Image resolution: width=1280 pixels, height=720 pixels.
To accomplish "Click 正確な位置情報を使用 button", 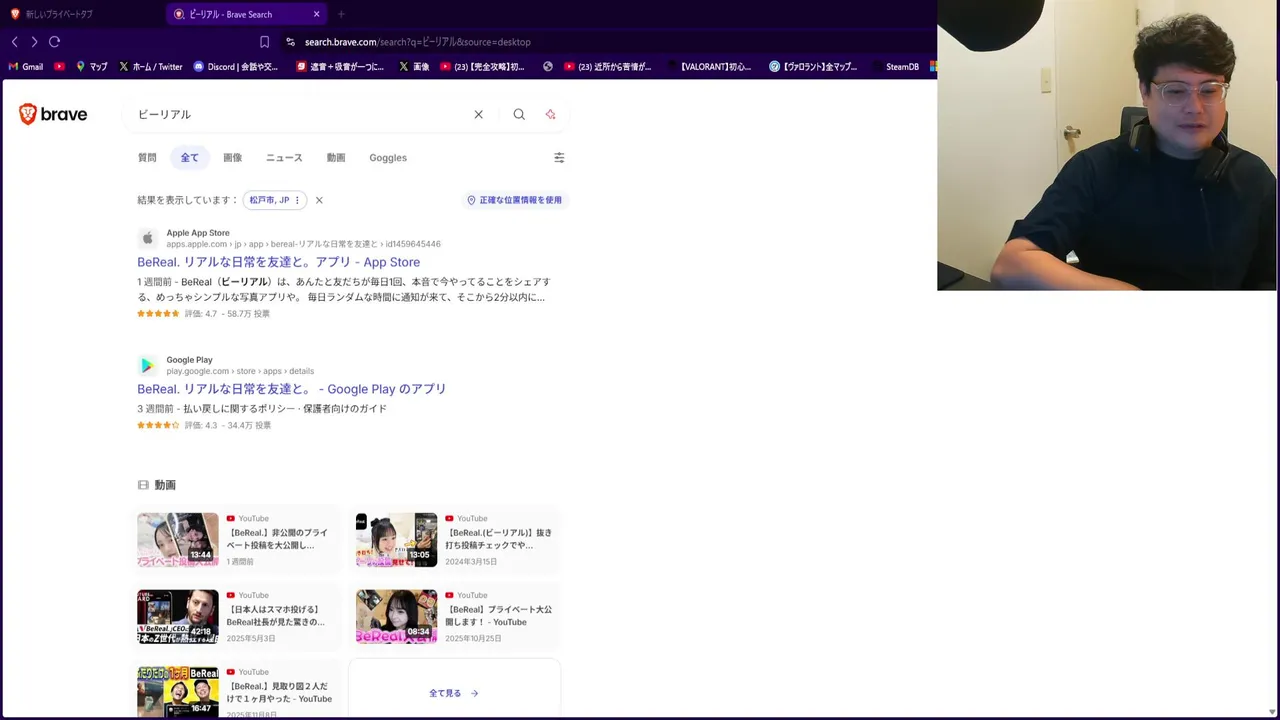I will (514, 200).
